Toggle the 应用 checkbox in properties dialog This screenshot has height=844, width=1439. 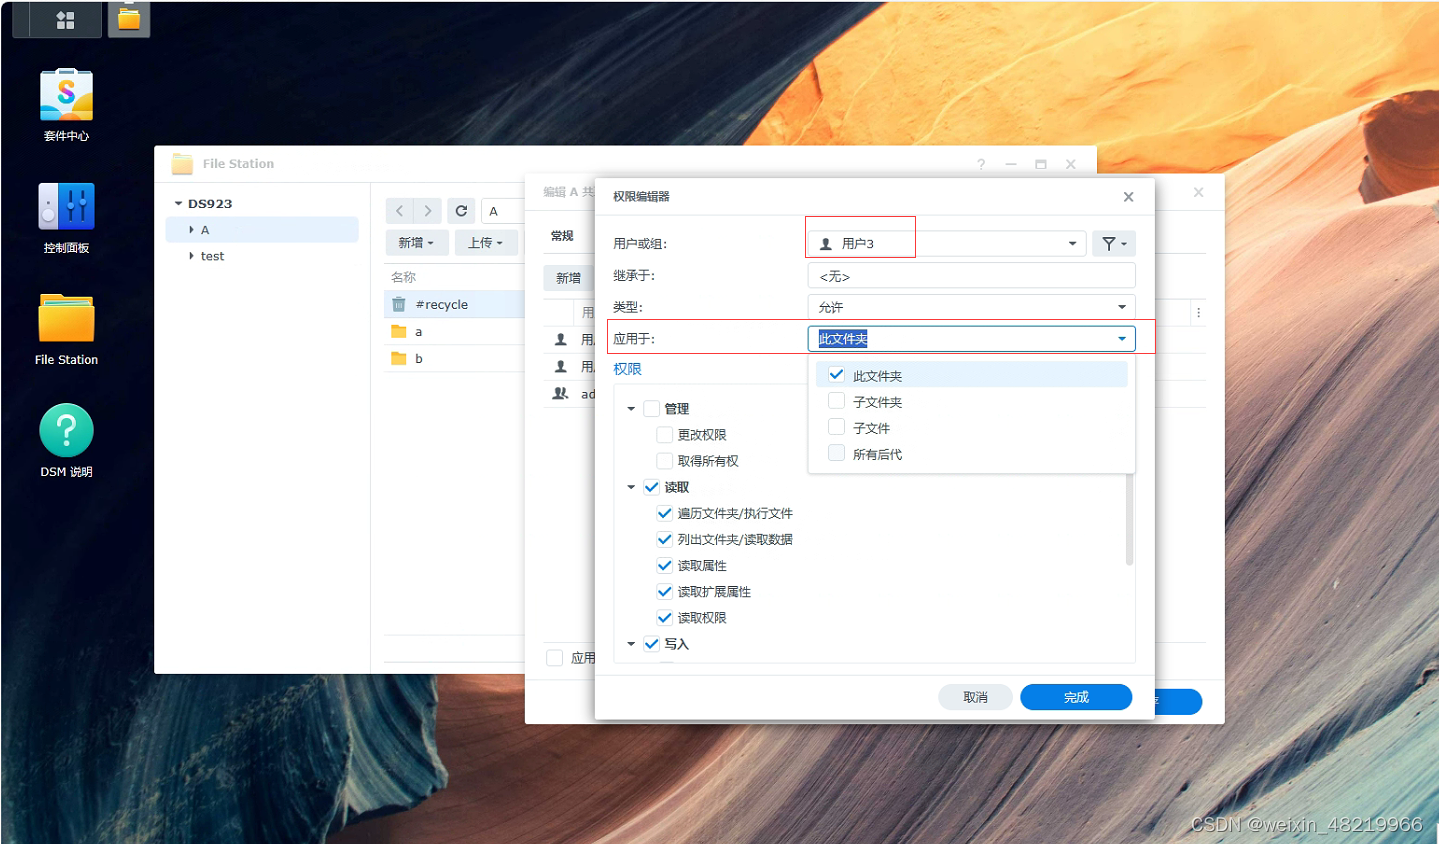pyautogui.click(x=554, y=658)
